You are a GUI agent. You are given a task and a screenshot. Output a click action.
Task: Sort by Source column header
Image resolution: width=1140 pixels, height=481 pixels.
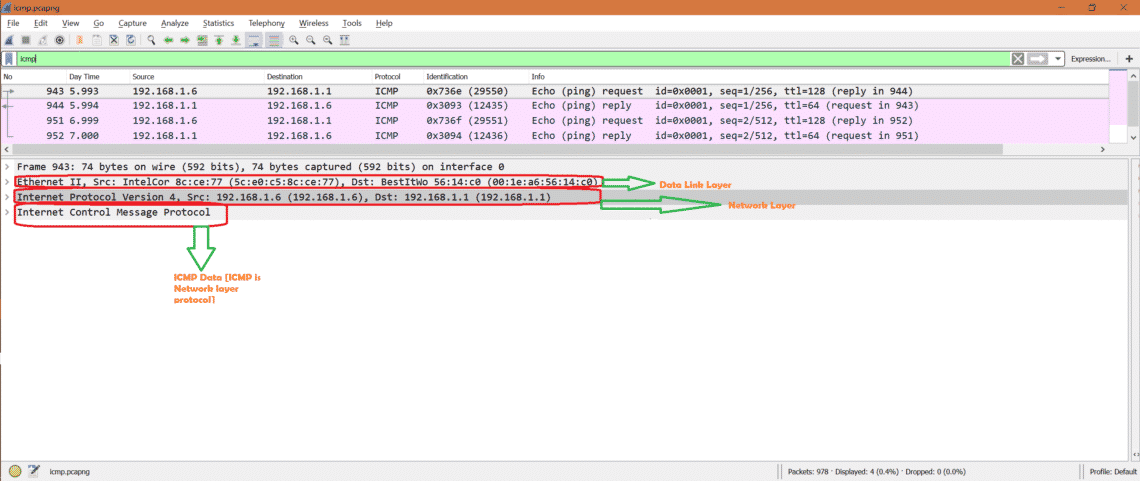pyautogui.click(x=196, y=76)
